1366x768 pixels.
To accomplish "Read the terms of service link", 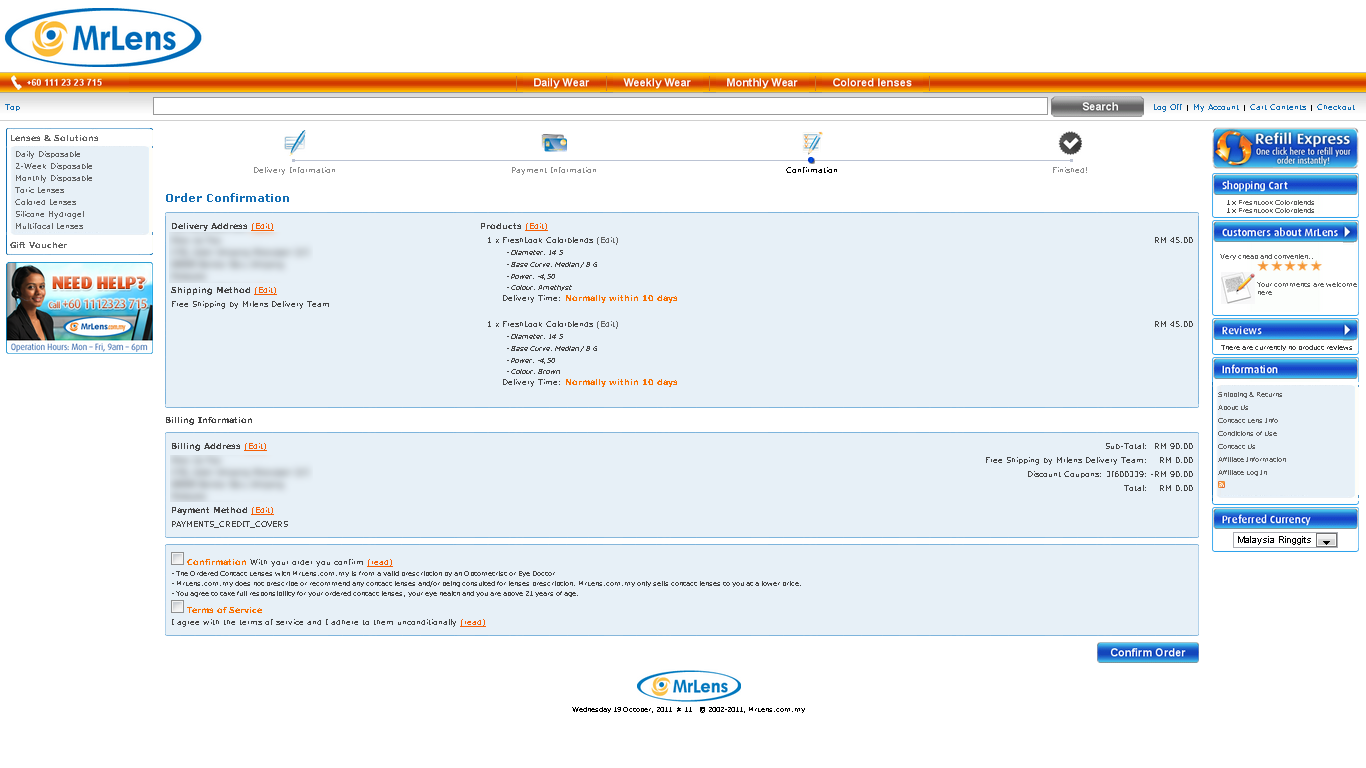I will point(473,623).
